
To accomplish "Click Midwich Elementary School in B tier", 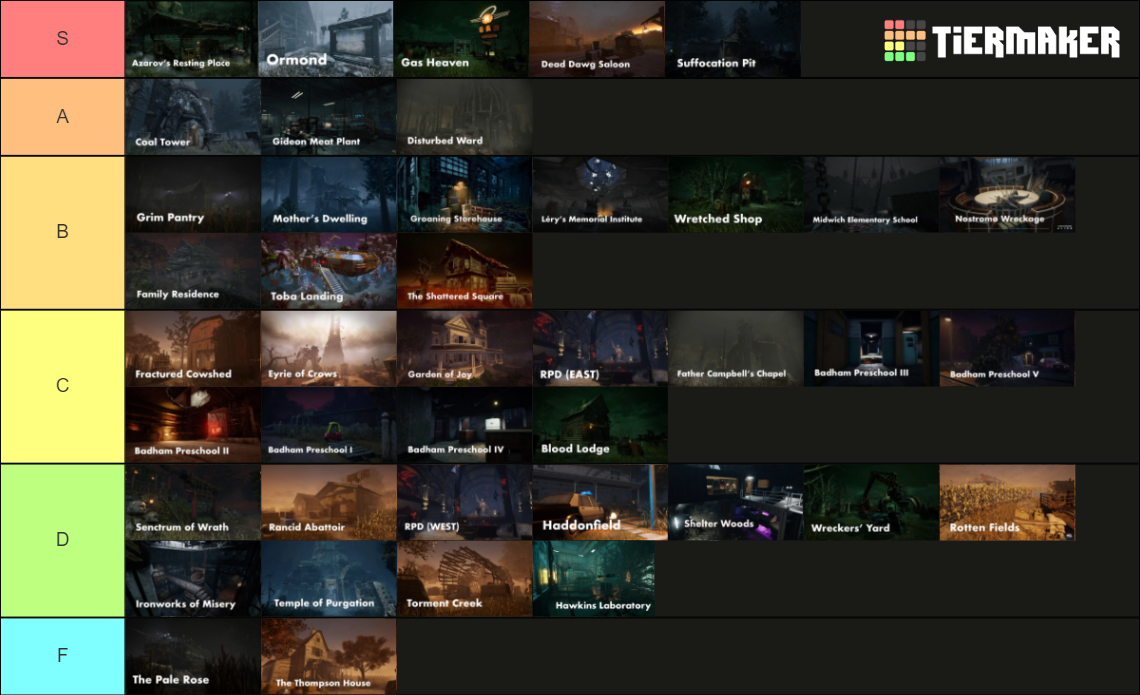I will 869,194.
